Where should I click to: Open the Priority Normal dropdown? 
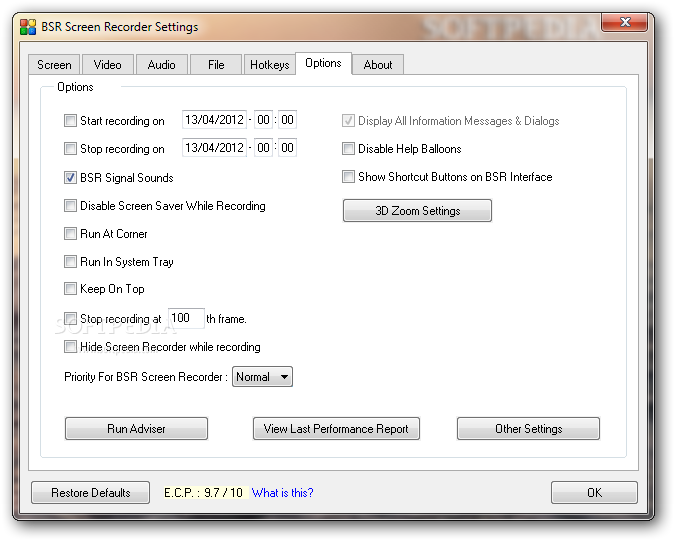(x=262, y=377)
